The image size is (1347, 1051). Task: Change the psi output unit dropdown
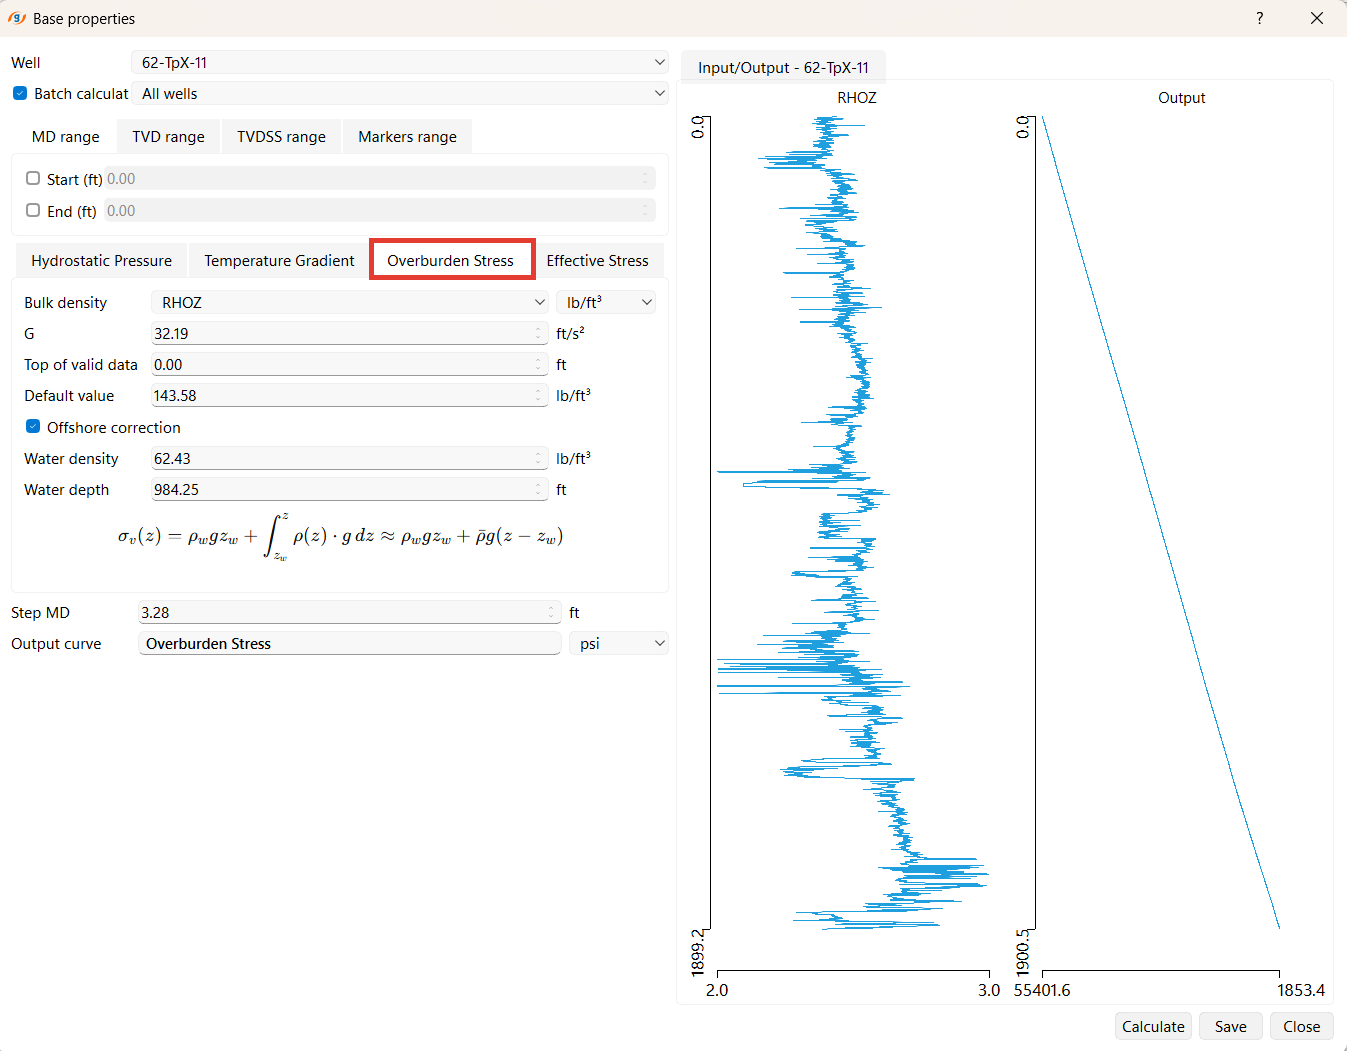coord(619,644)
